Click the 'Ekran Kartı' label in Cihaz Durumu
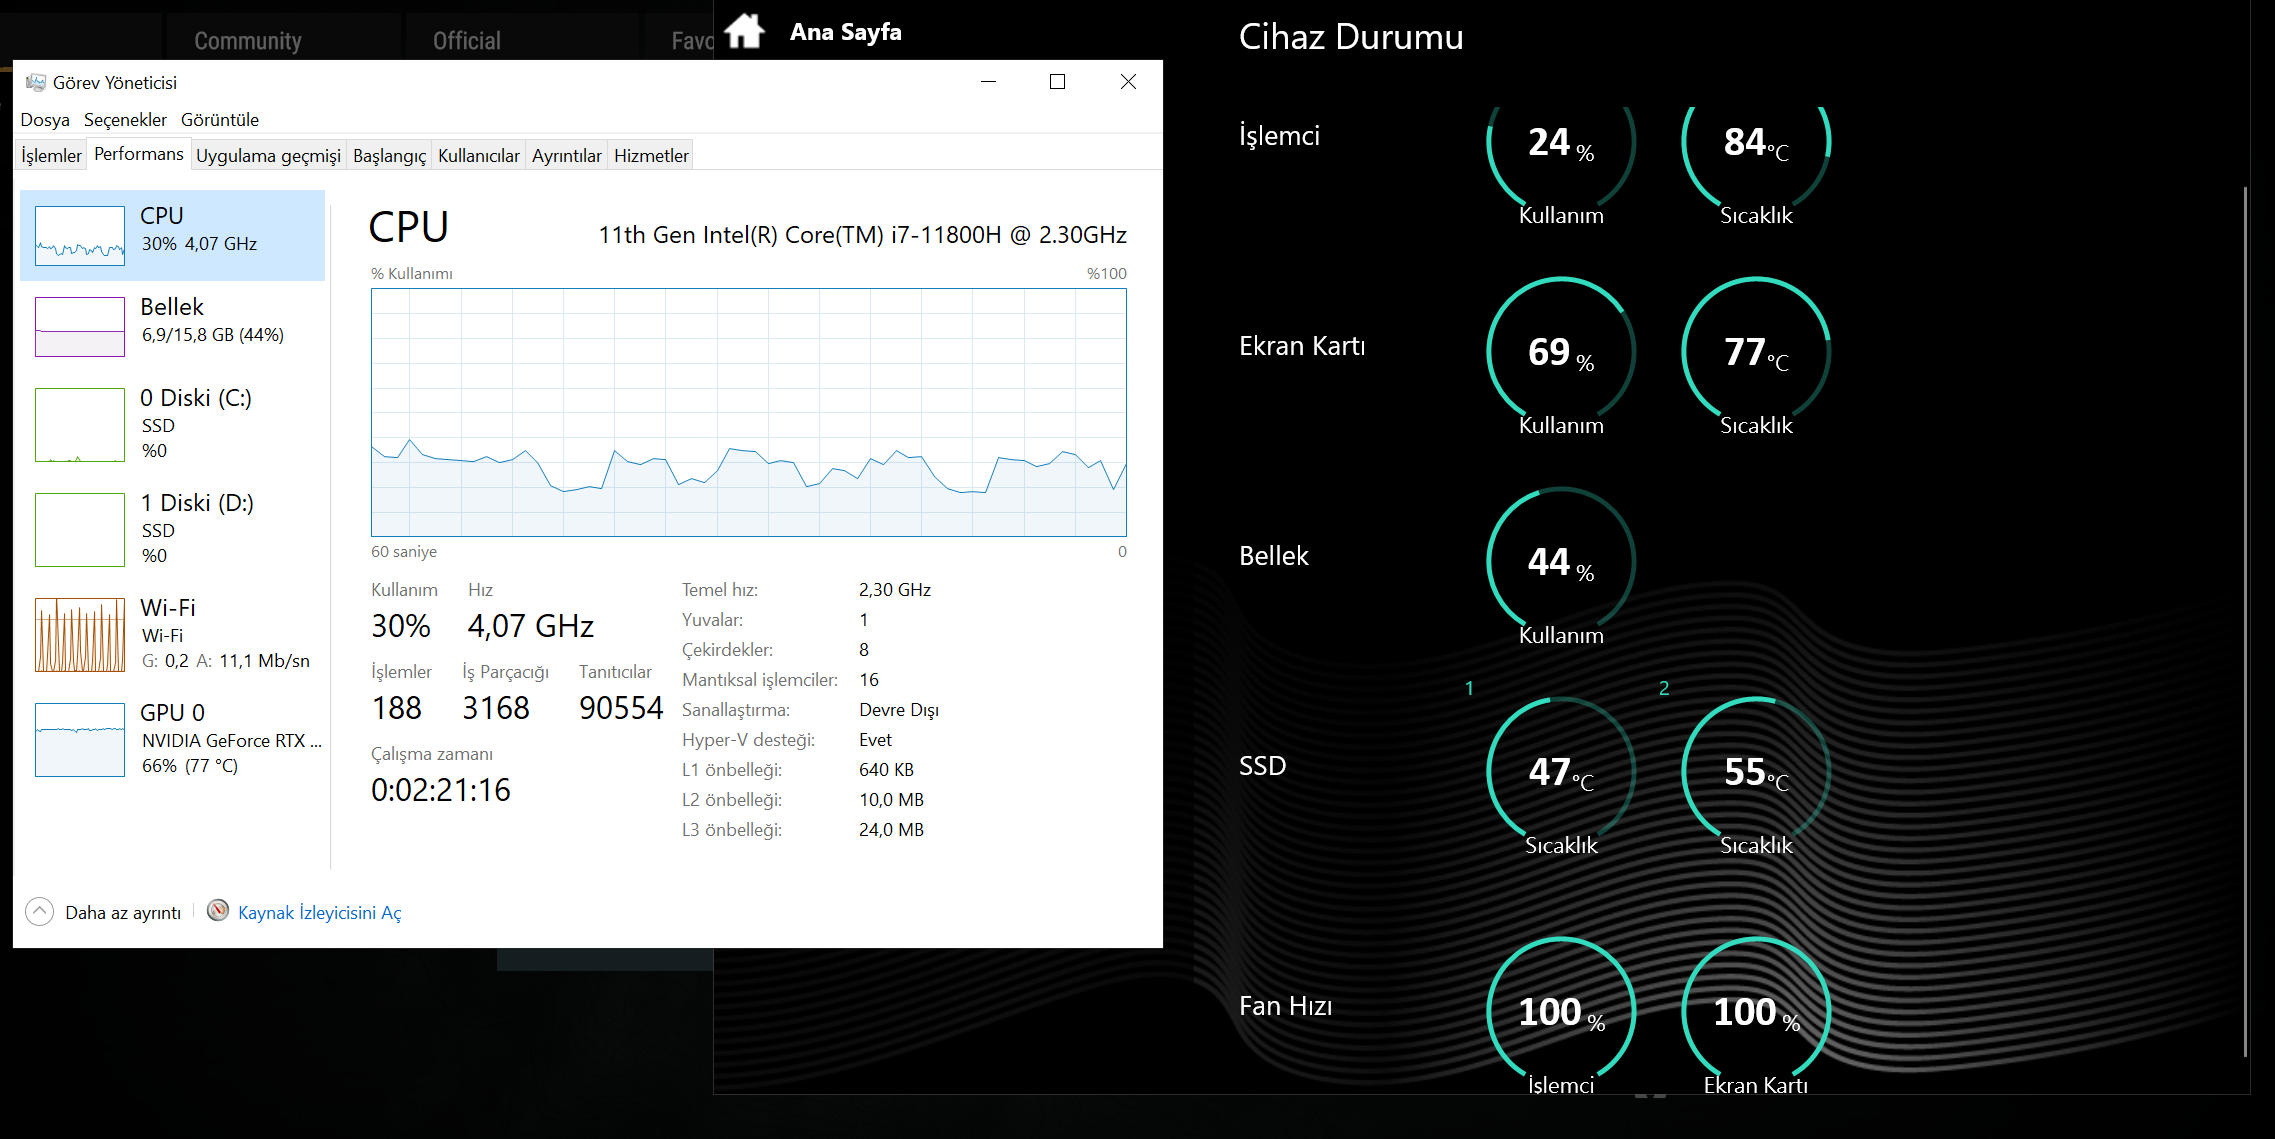The image size is (2275, 1139). pos(1302,346)
